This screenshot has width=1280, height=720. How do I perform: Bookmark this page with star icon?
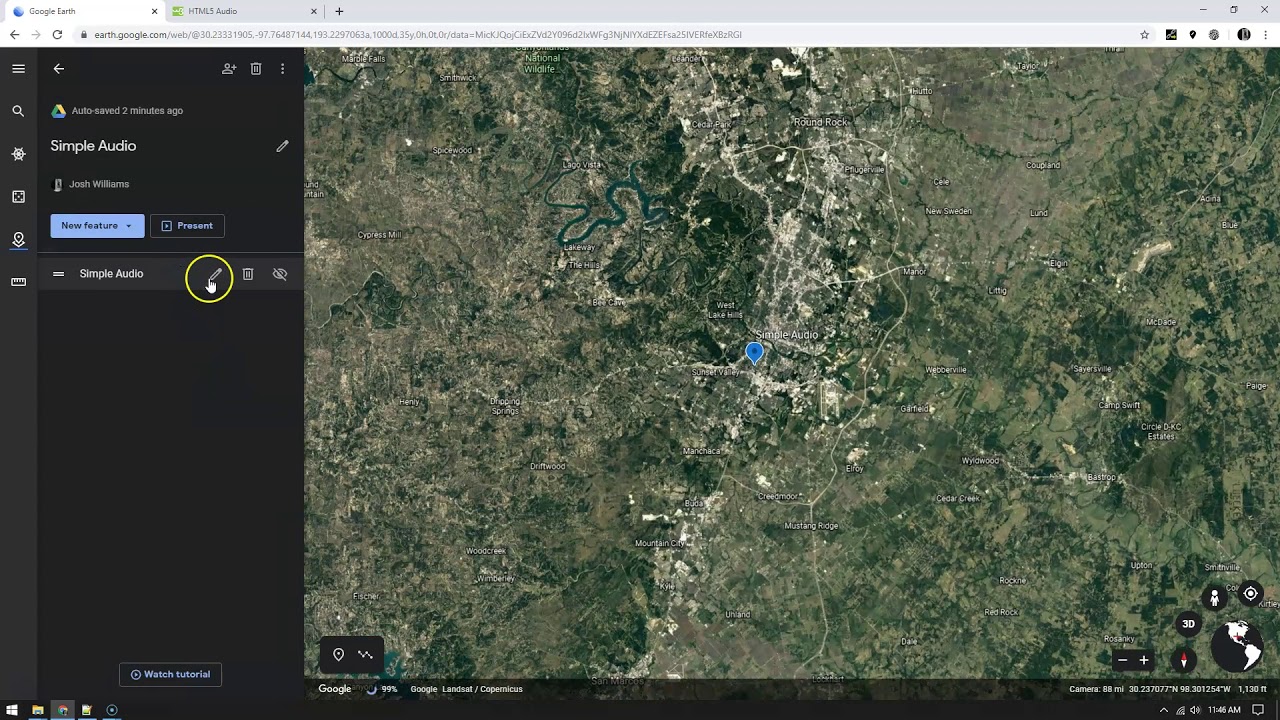(x=1145, y=34)
